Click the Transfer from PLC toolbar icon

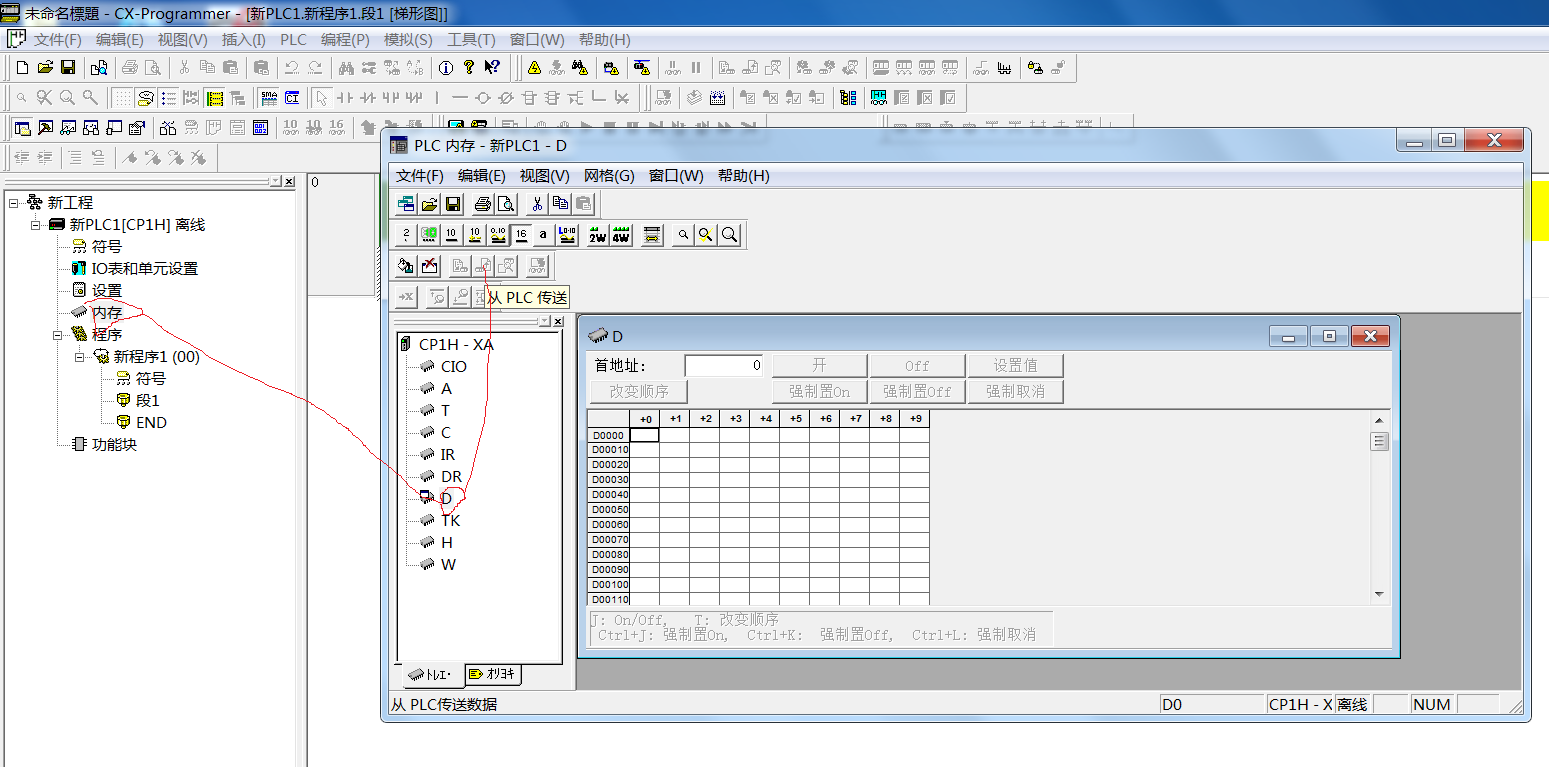click(x=483, y=266)
